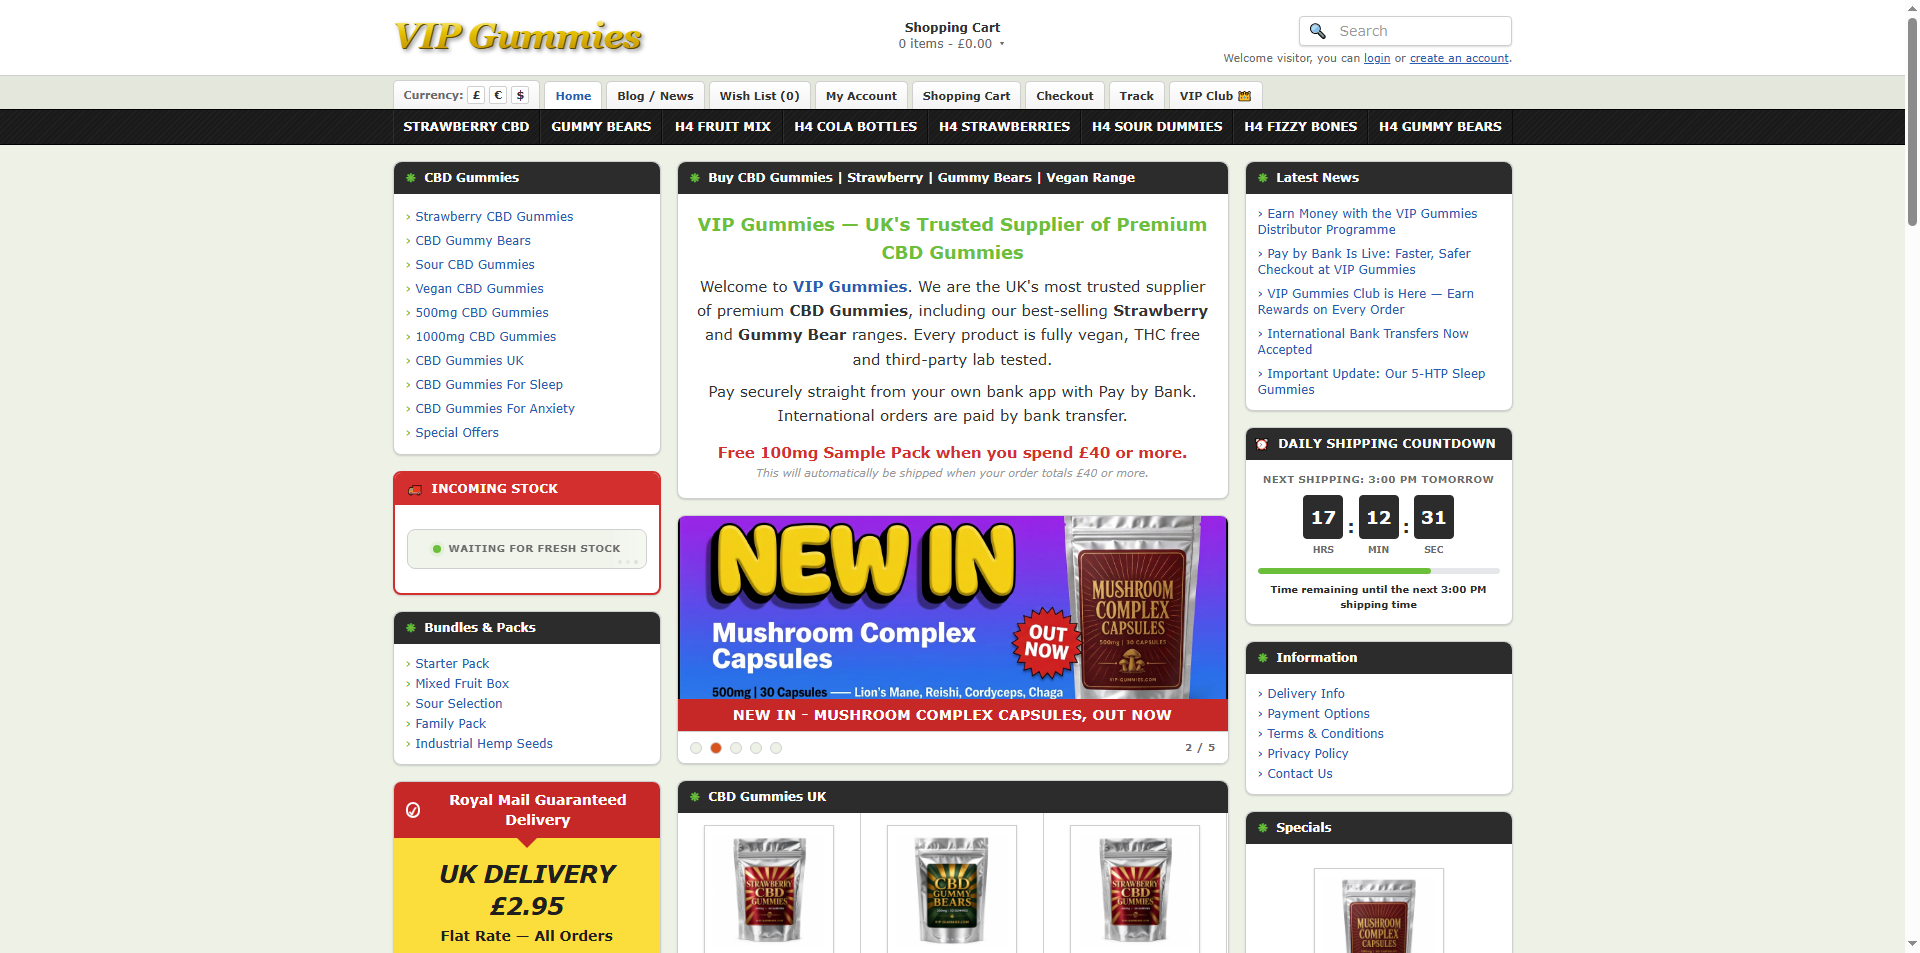Click the New In Mushroom Complex caption bar

tap(952, 715)
